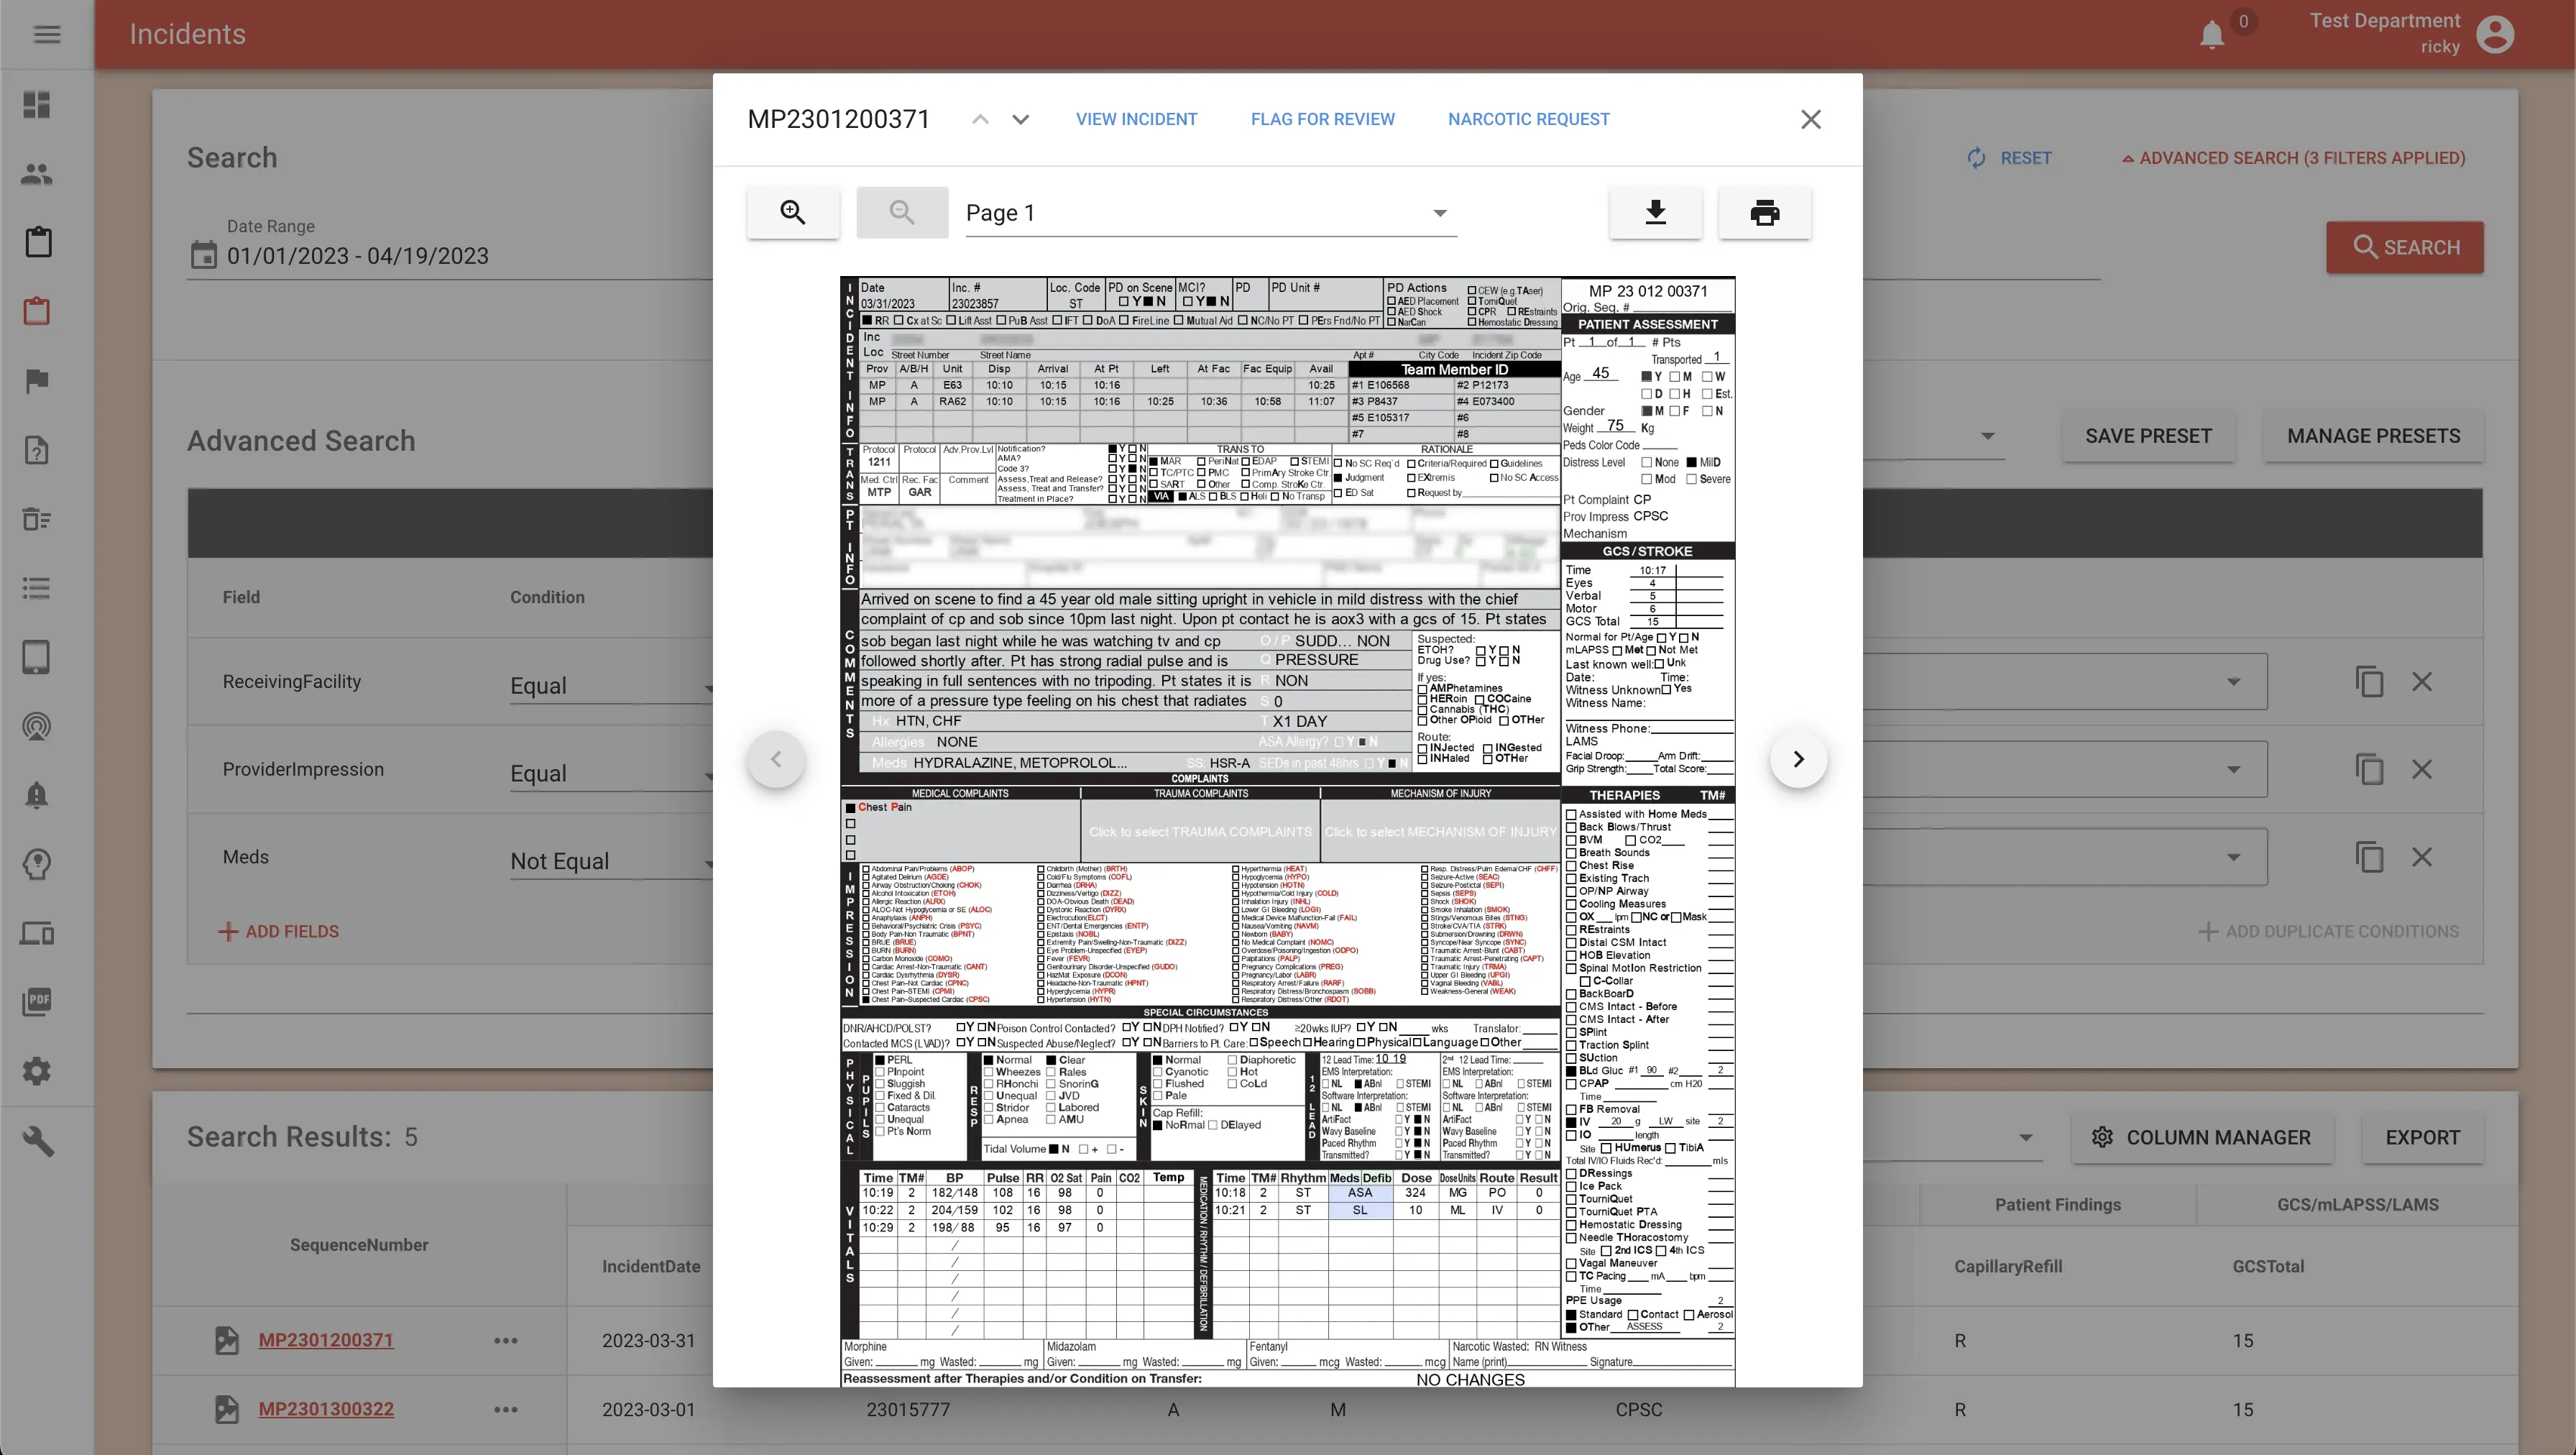Click calendar icon beside Date Range
The width and height of the screenshot is (2576, 1455).
tap(203, 256)
